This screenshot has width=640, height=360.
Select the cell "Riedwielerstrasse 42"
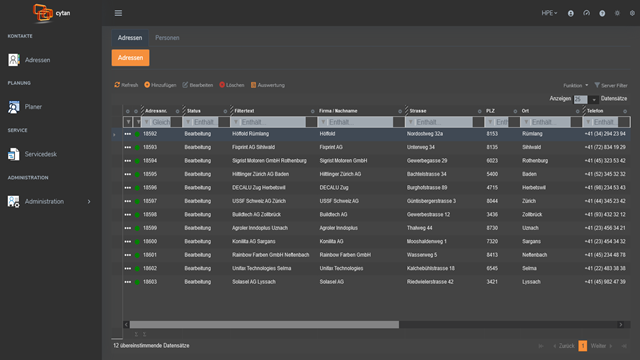click(x=430, y=282)
